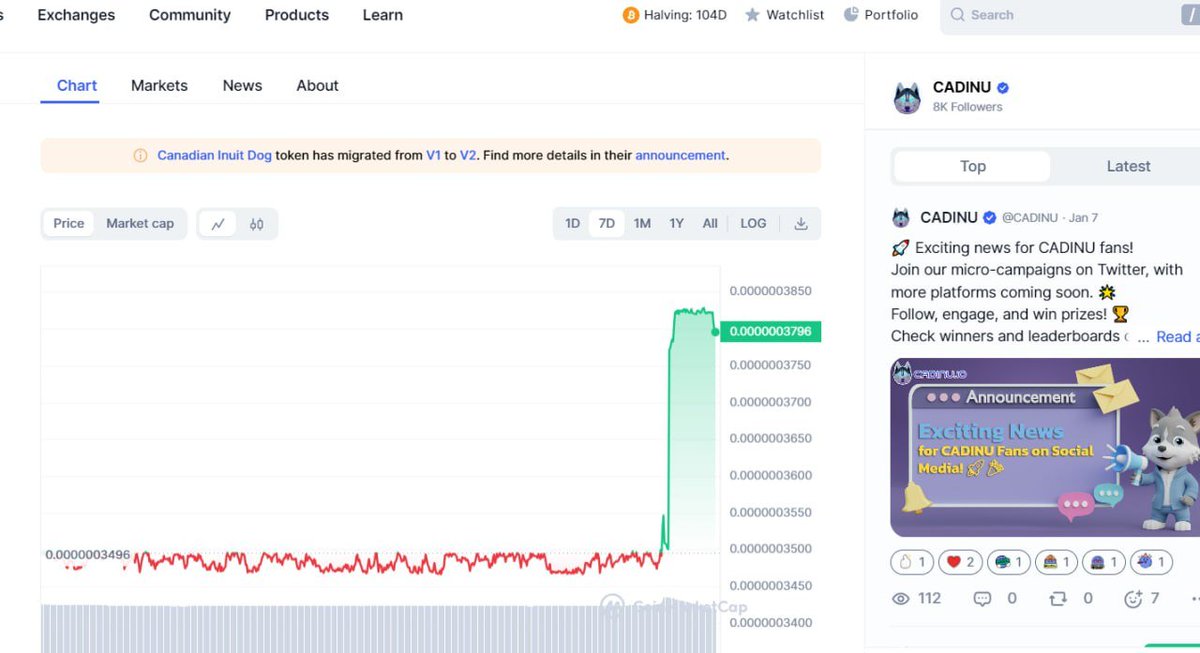Toggle LOG scale on chart
The height and width of the screenshot is (653, 1200).
point(753,223)
